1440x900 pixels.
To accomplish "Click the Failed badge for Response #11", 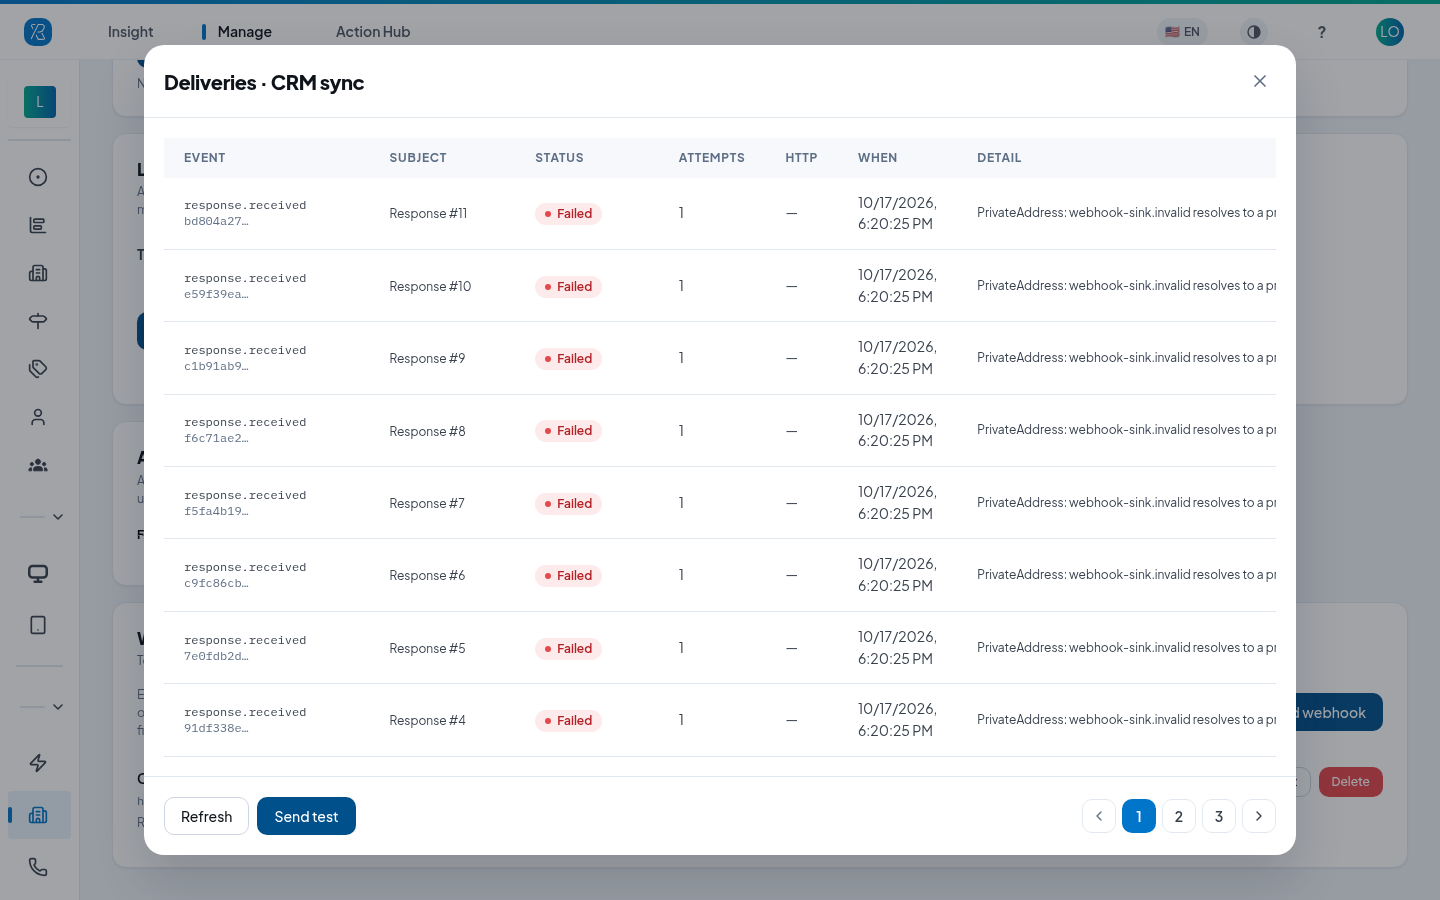I will [x=568, y=214].
